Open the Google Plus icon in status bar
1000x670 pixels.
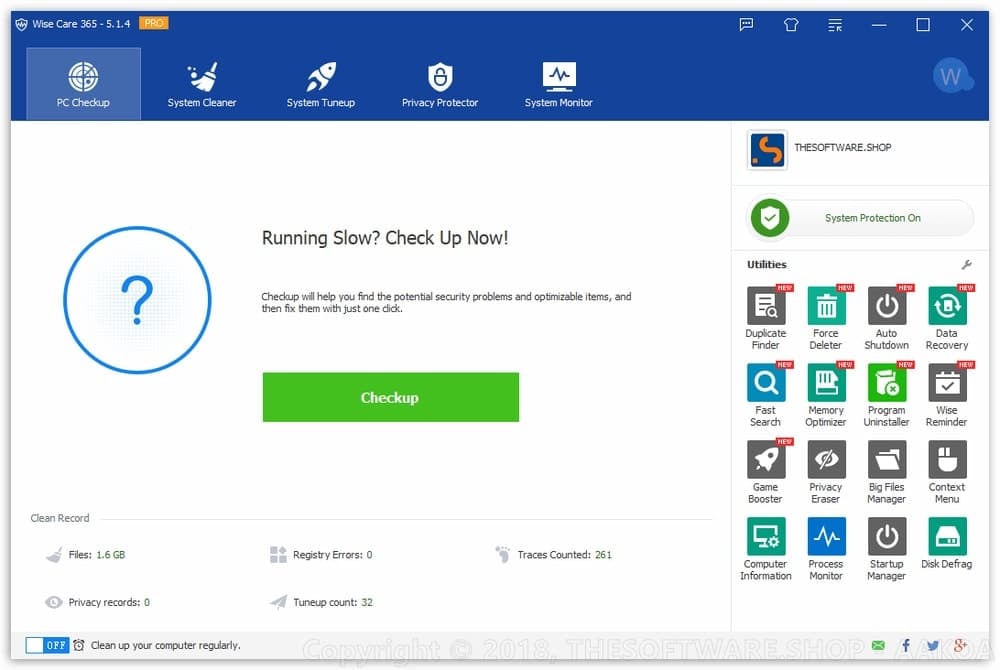coord(960,645)
